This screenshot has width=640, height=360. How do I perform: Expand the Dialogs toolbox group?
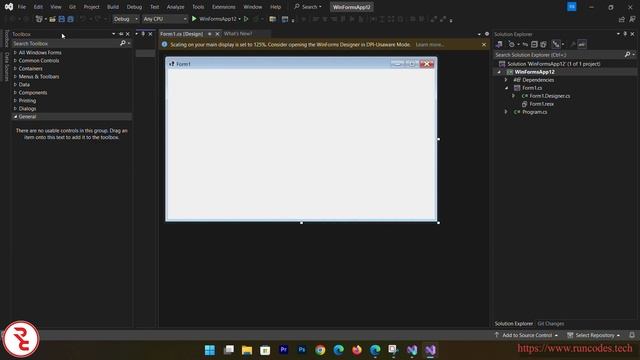15,109
